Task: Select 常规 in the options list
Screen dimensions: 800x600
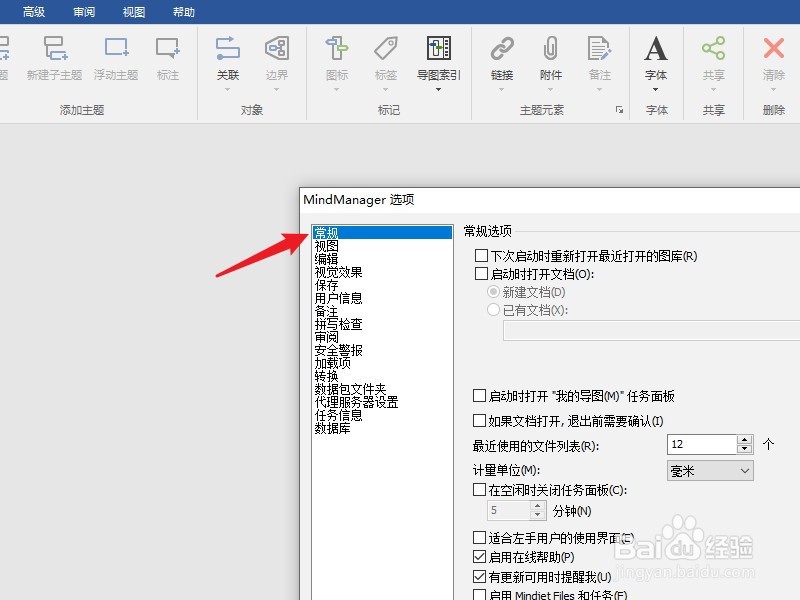Action: [x=382, y=233]
